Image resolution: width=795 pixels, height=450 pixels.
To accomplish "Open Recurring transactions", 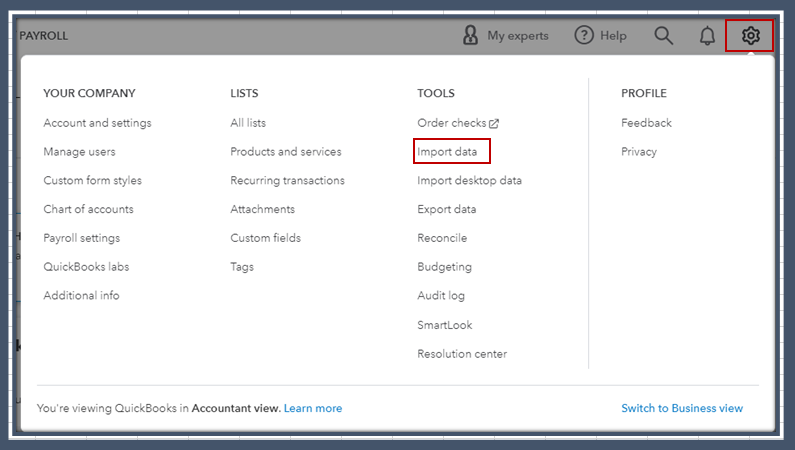I will tap(287, 180).
